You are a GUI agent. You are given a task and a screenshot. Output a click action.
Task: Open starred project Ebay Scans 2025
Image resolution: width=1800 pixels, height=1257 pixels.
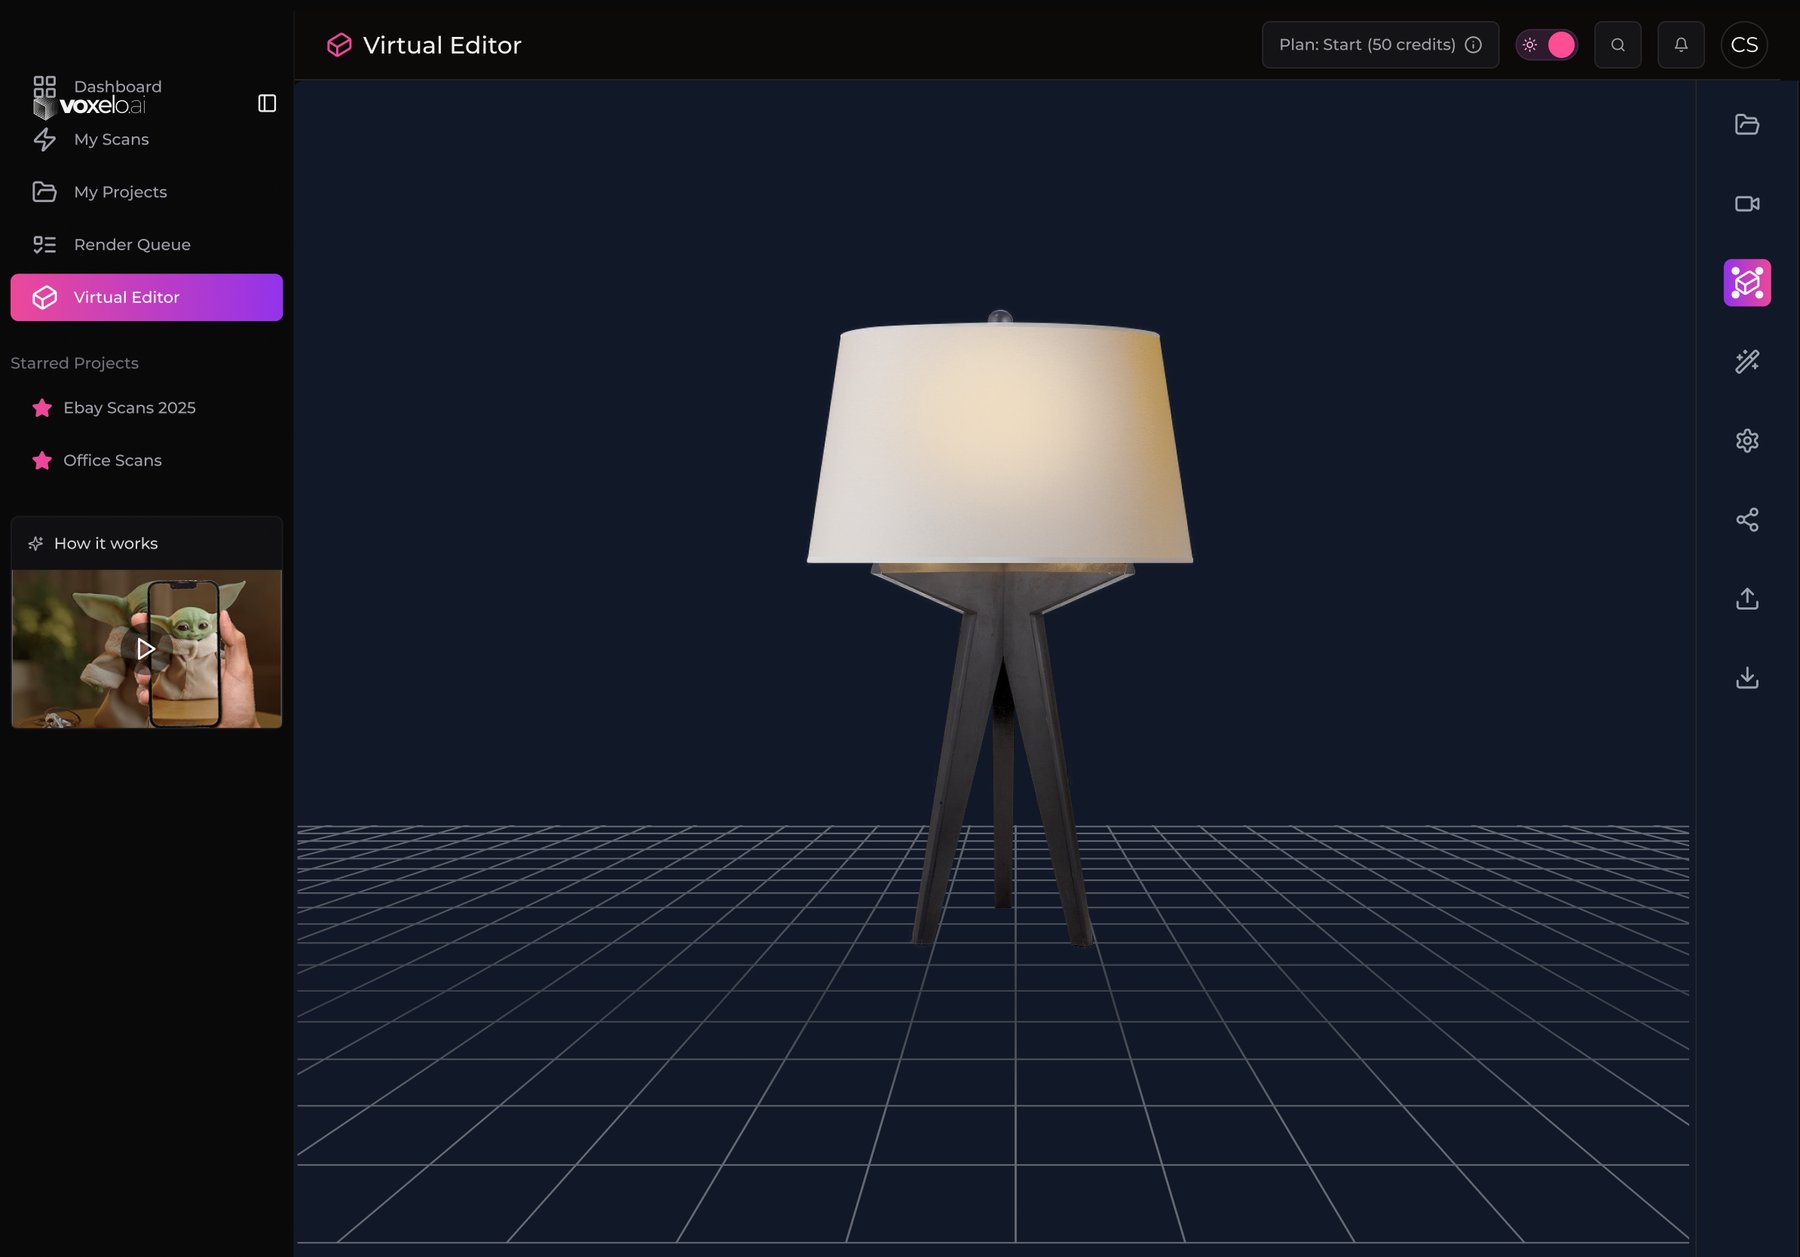point(129,408)
